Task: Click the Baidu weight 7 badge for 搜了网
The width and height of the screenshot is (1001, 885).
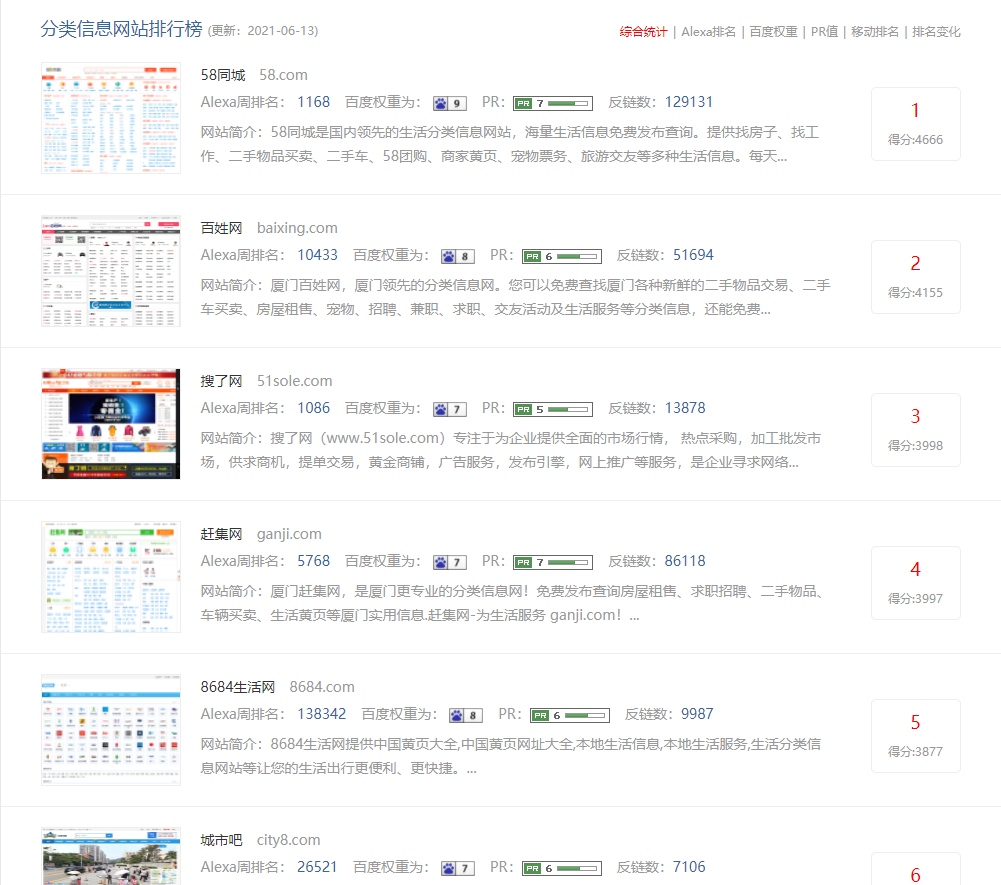Action: (x=450, y=409)
